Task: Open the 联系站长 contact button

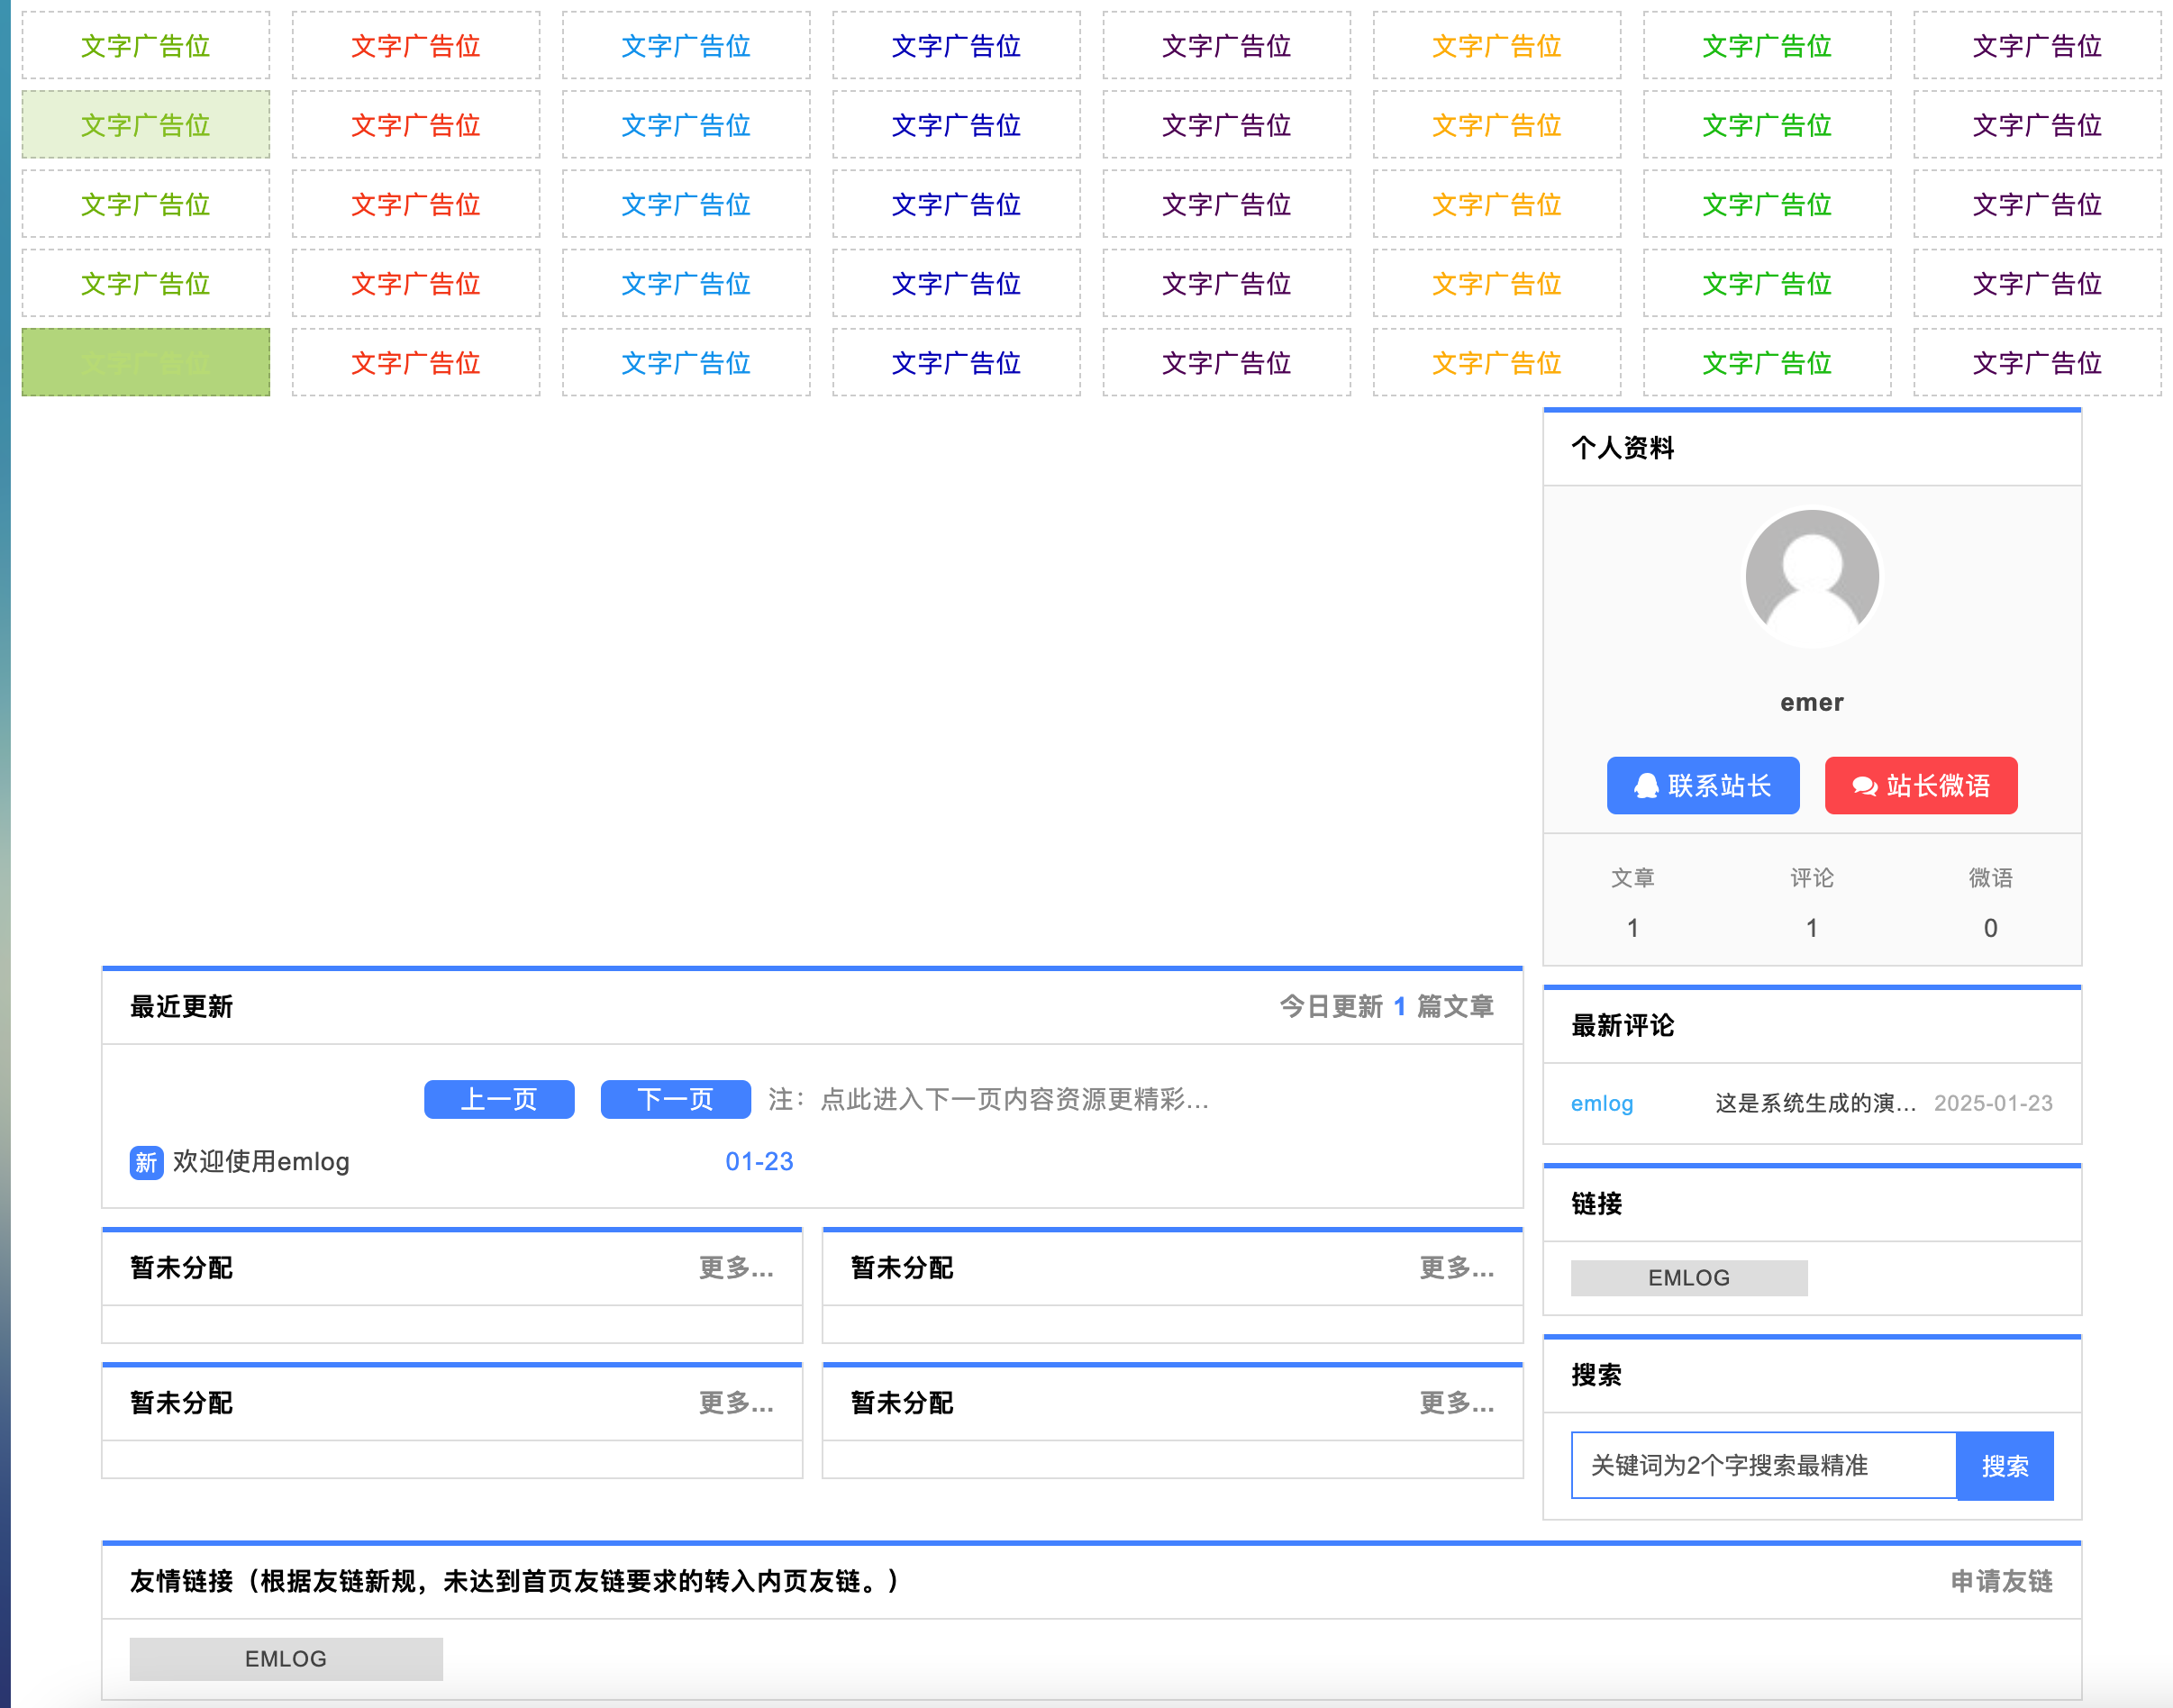Action: click(1702, 786)
